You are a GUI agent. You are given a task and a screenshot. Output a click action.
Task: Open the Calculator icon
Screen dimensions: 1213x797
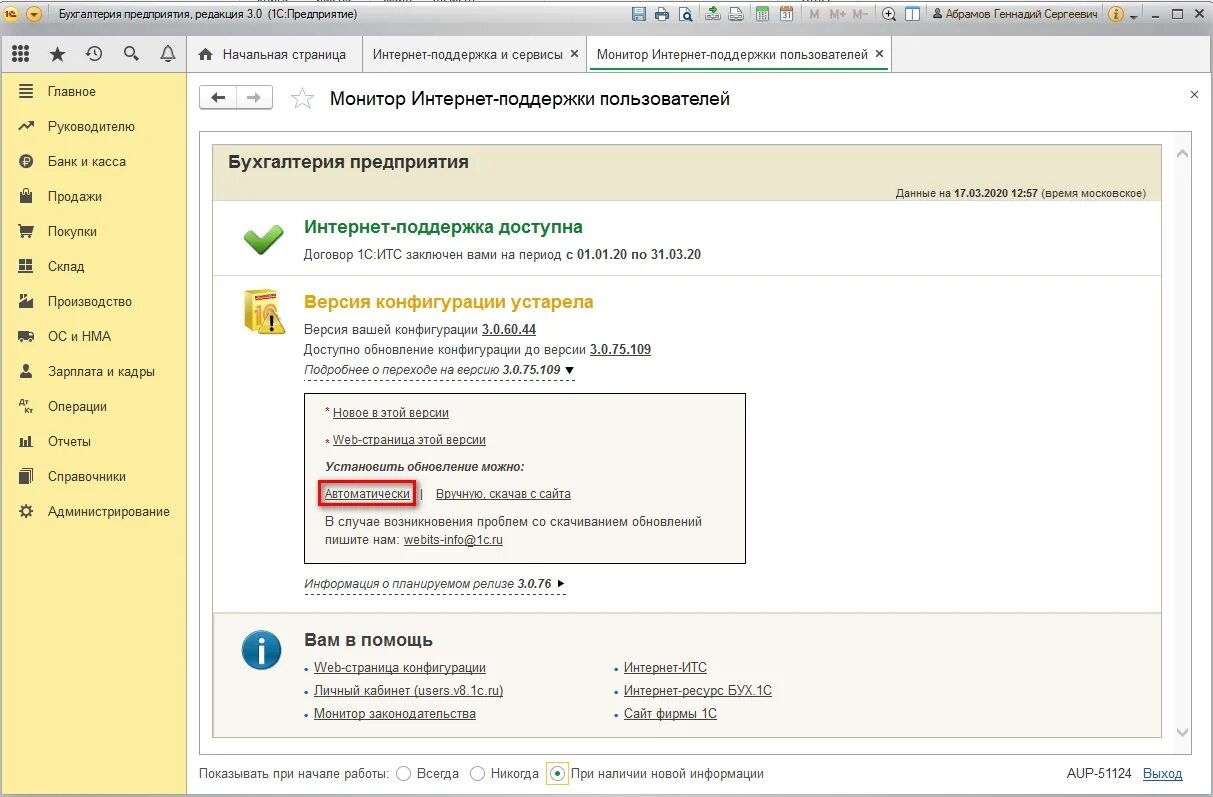click(763, 14)
